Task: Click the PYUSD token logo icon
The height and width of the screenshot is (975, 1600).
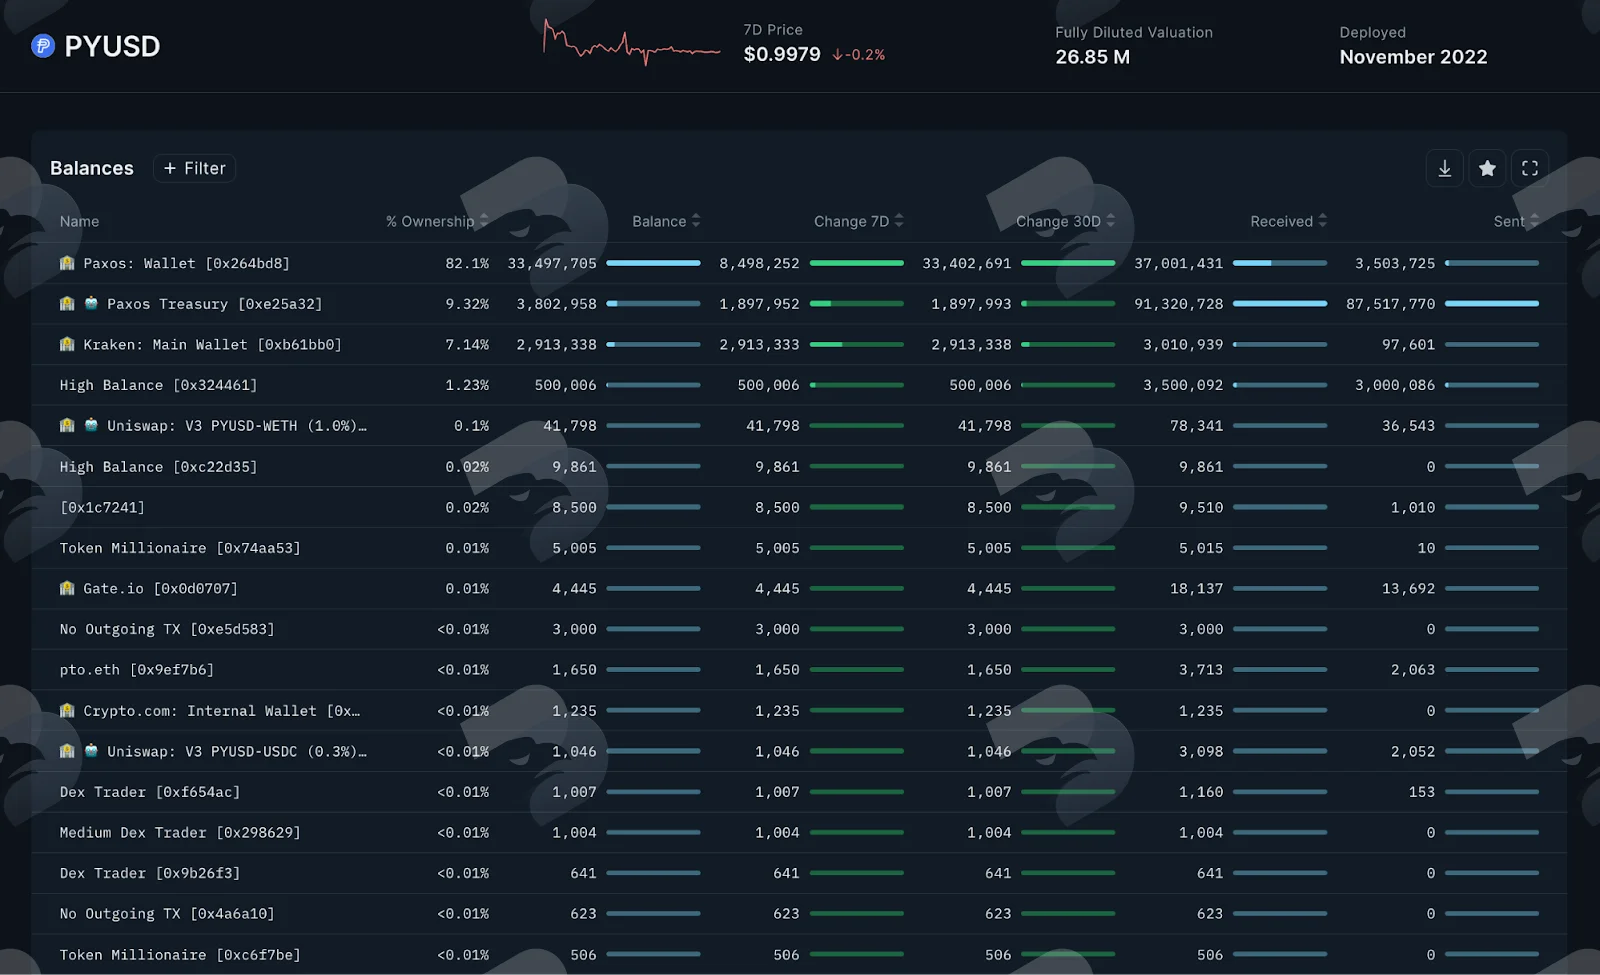Action: coord(43,46)
